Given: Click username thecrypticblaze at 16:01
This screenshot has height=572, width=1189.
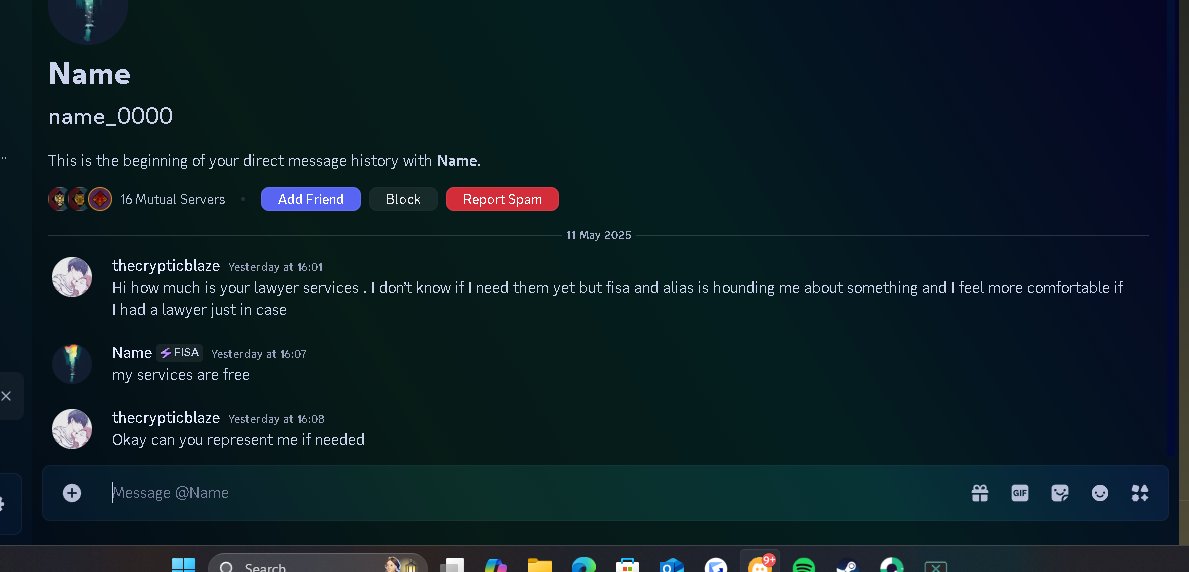Looking at the screenshot, I should [166, 266].
